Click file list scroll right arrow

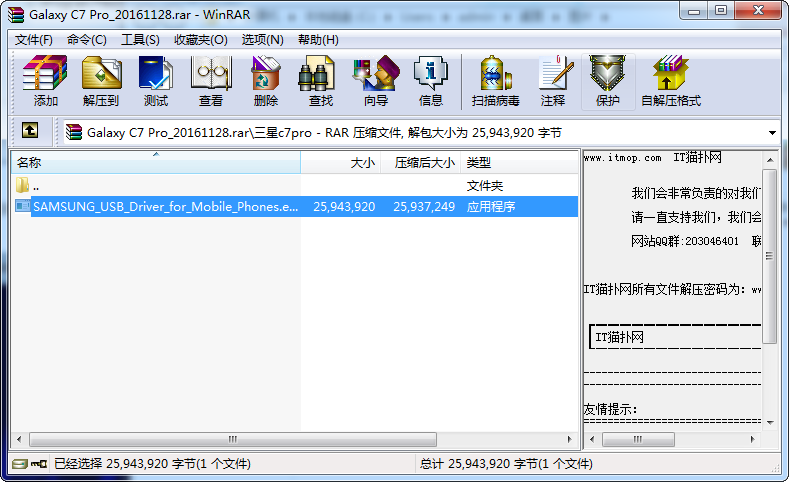(x=570, y=439)
